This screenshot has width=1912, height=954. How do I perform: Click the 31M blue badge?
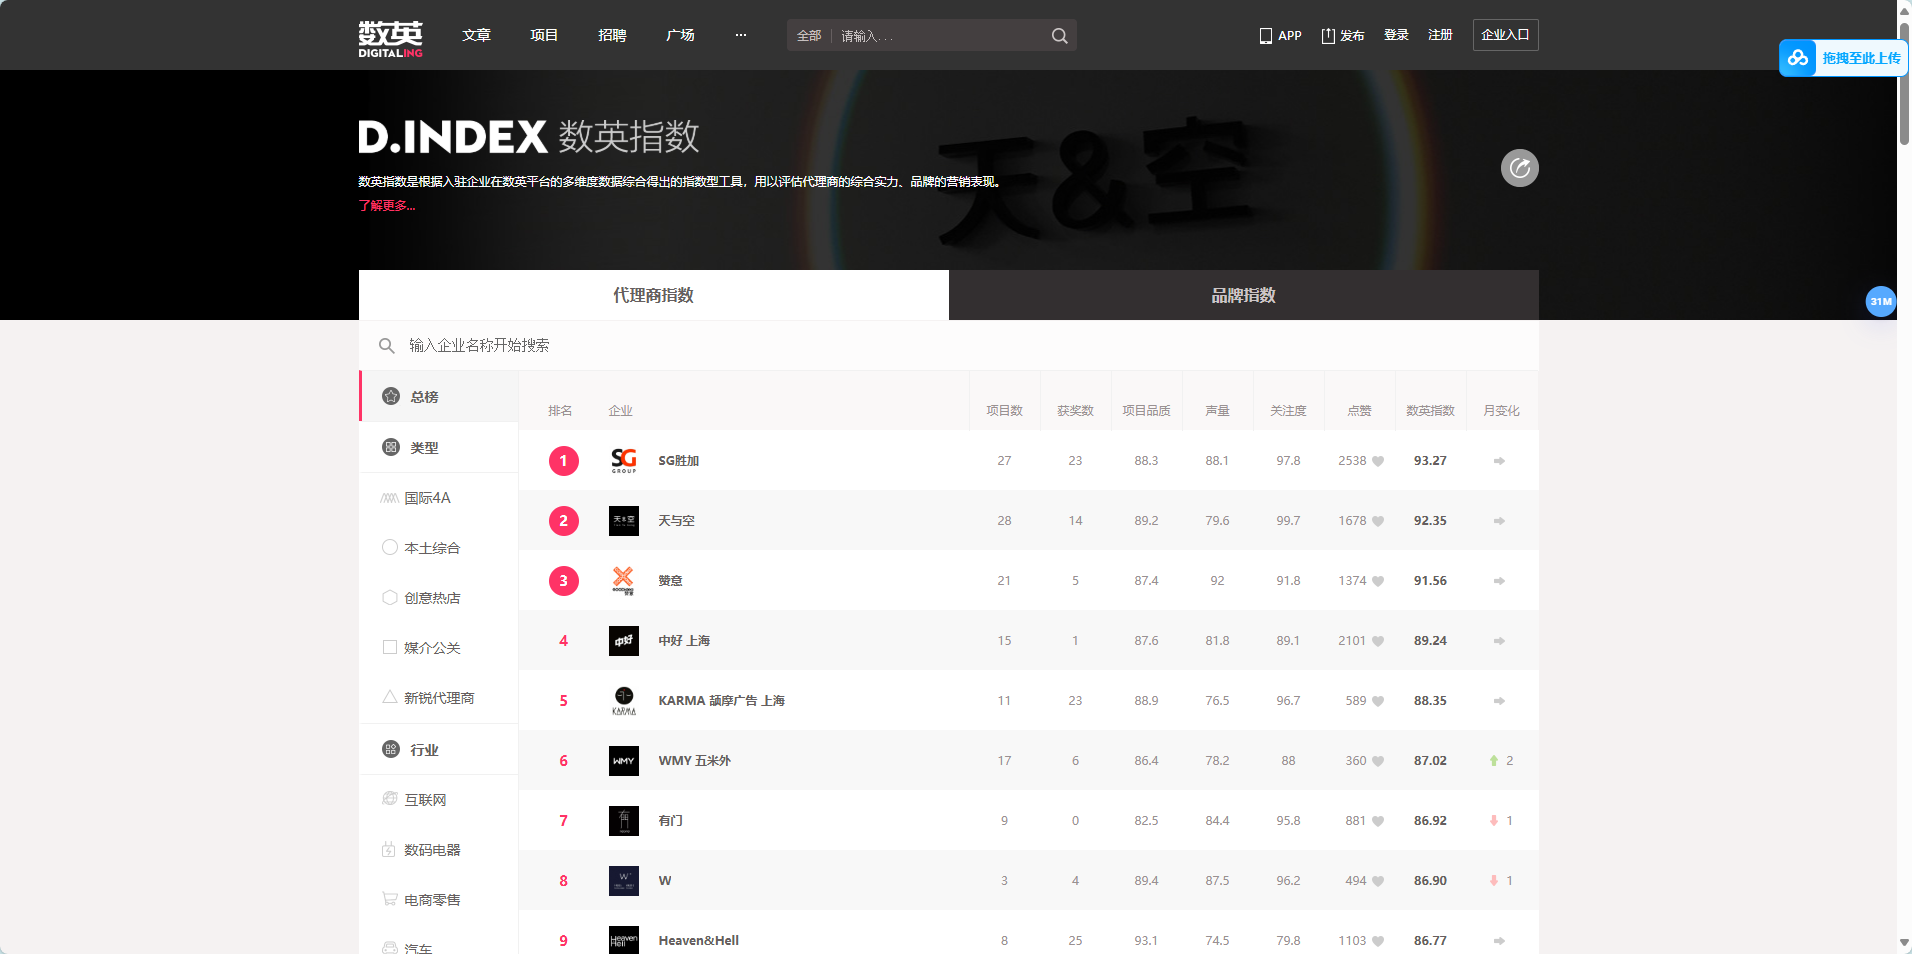[1881, 301]
